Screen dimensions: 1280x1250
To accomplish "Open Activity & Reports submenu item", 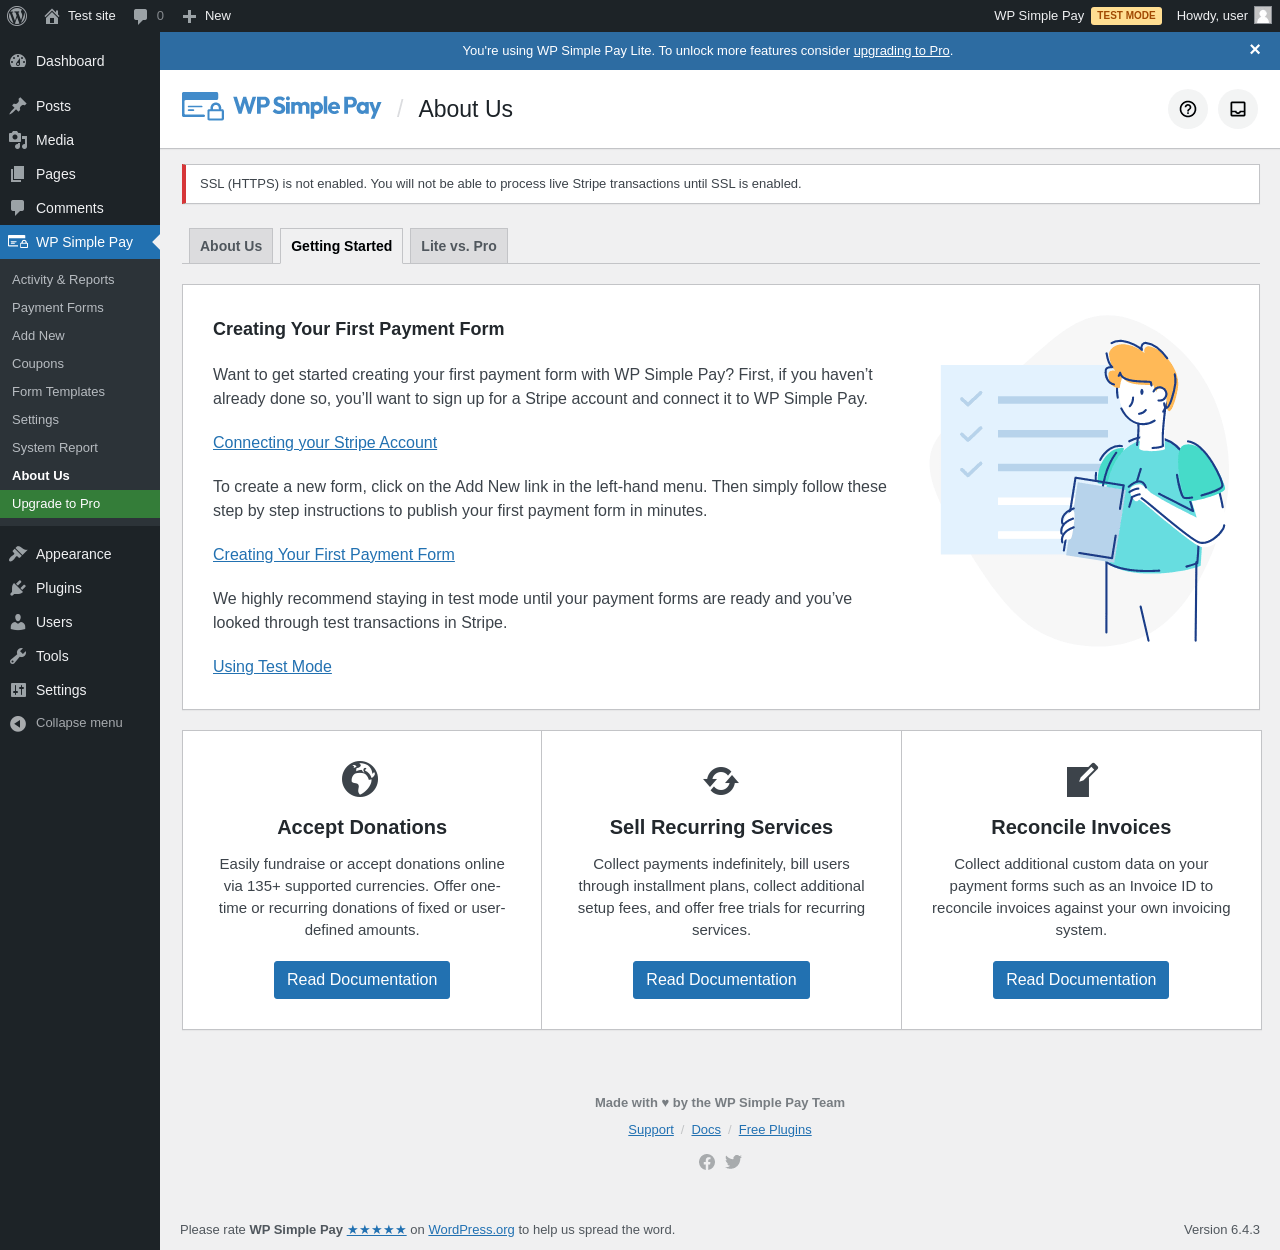I will click(x=80, y=280).
